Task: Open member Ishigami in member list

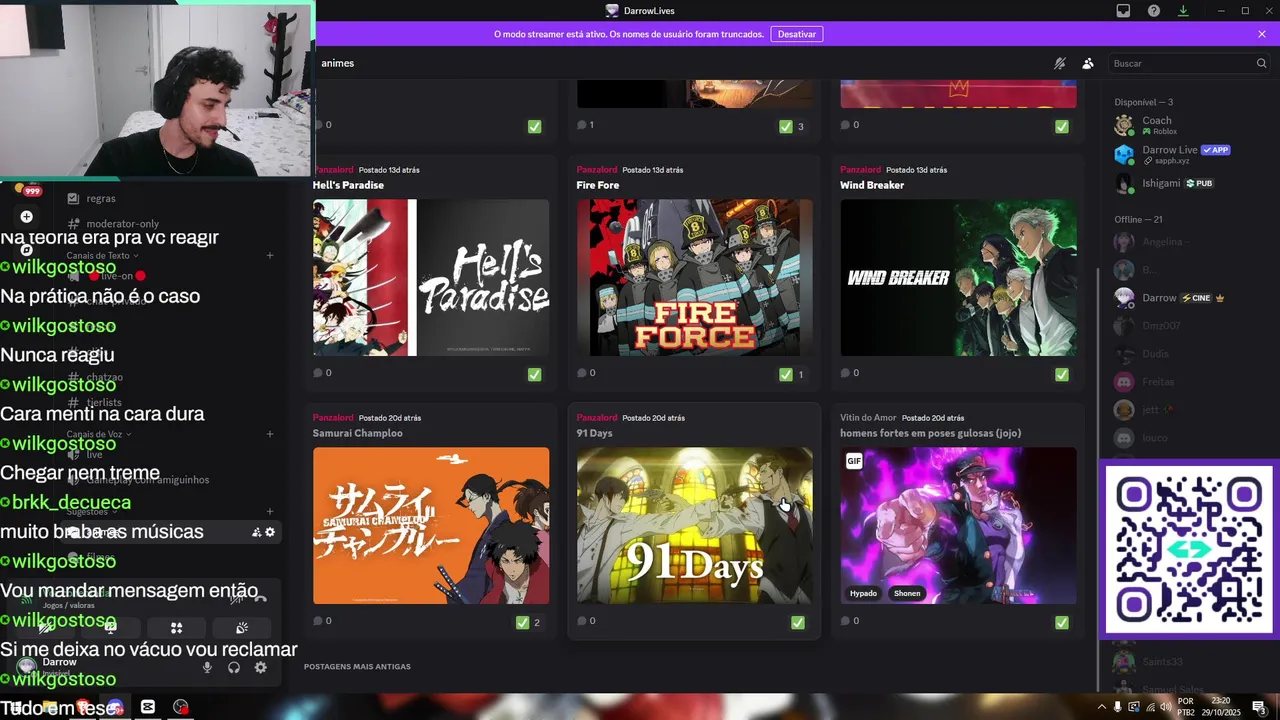Action: pyautogui.click(x=1190, y=184)
